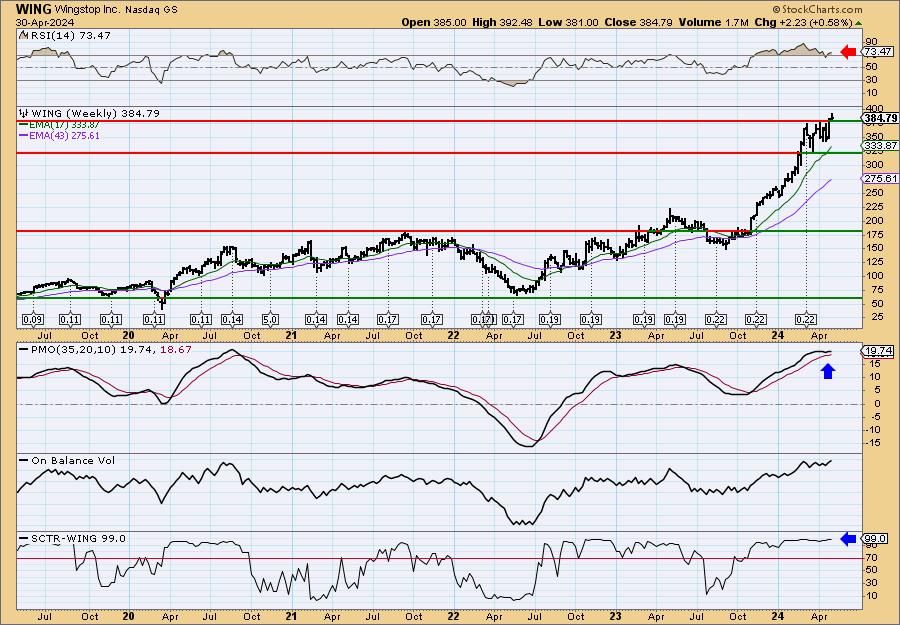Click the 19.74 PMO axis value tag
This screenshot has height=625, width=900.
coord(878,351)
